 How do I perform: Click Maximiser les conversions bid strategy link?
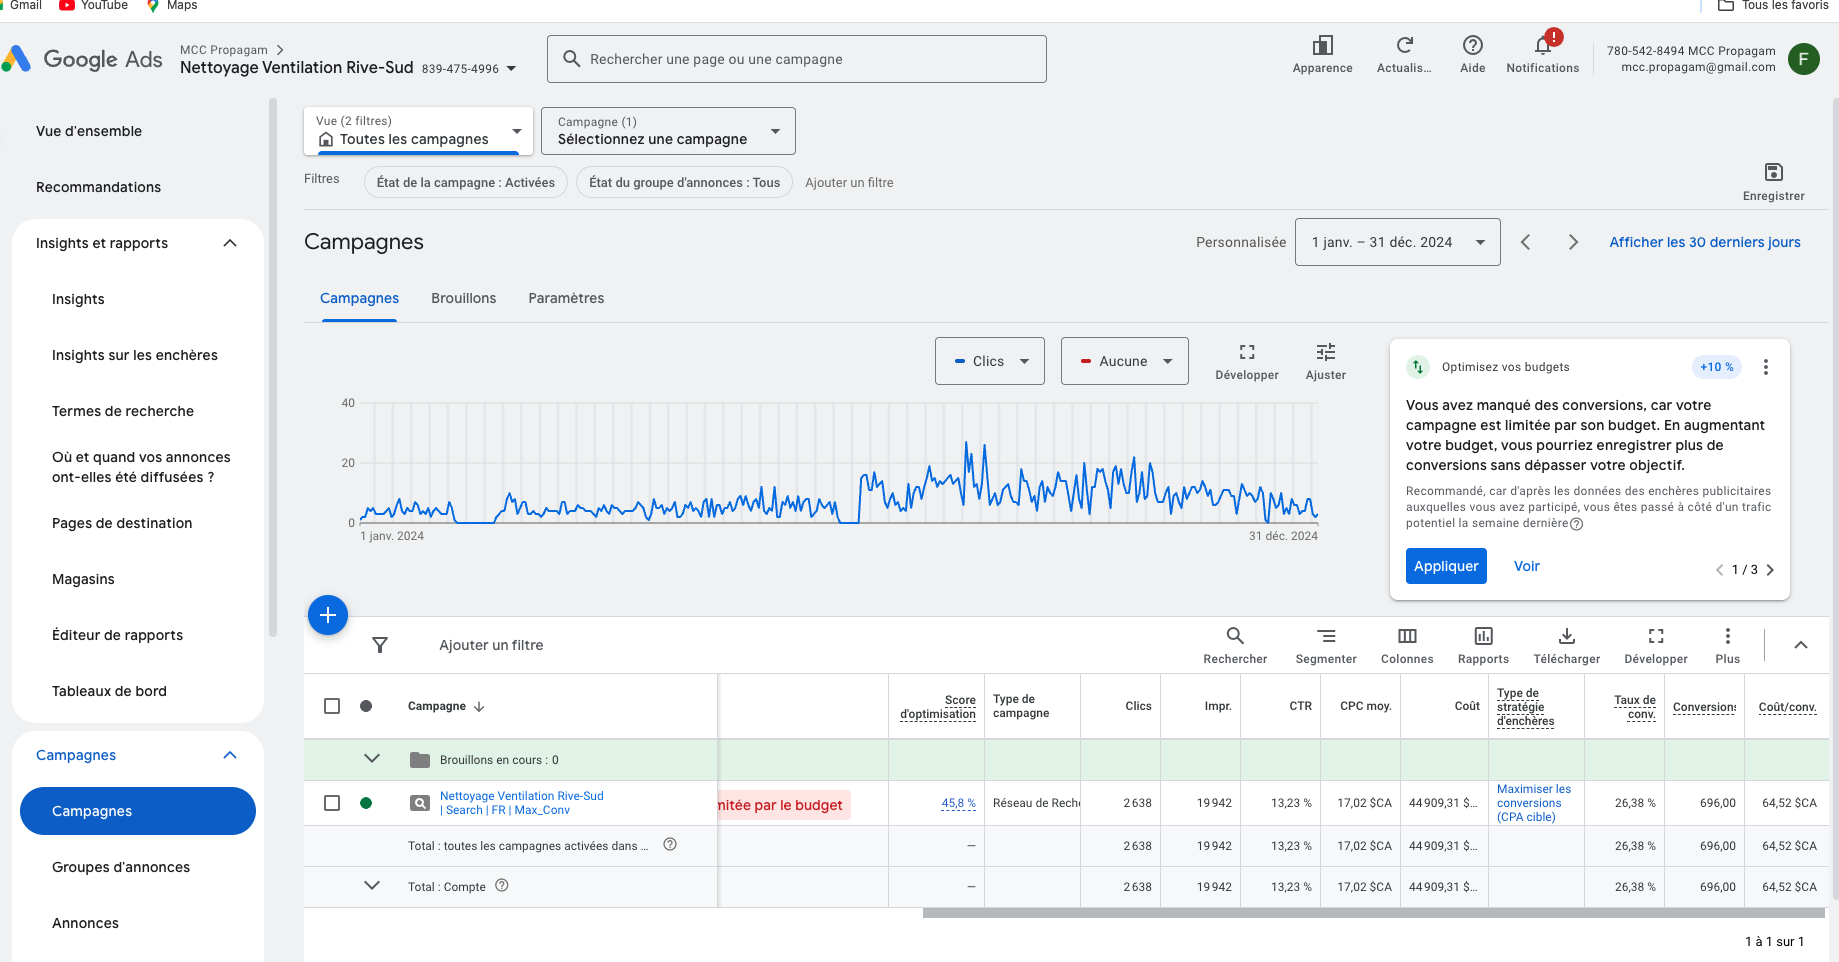pyautogui.click(x=1534, y=803)
